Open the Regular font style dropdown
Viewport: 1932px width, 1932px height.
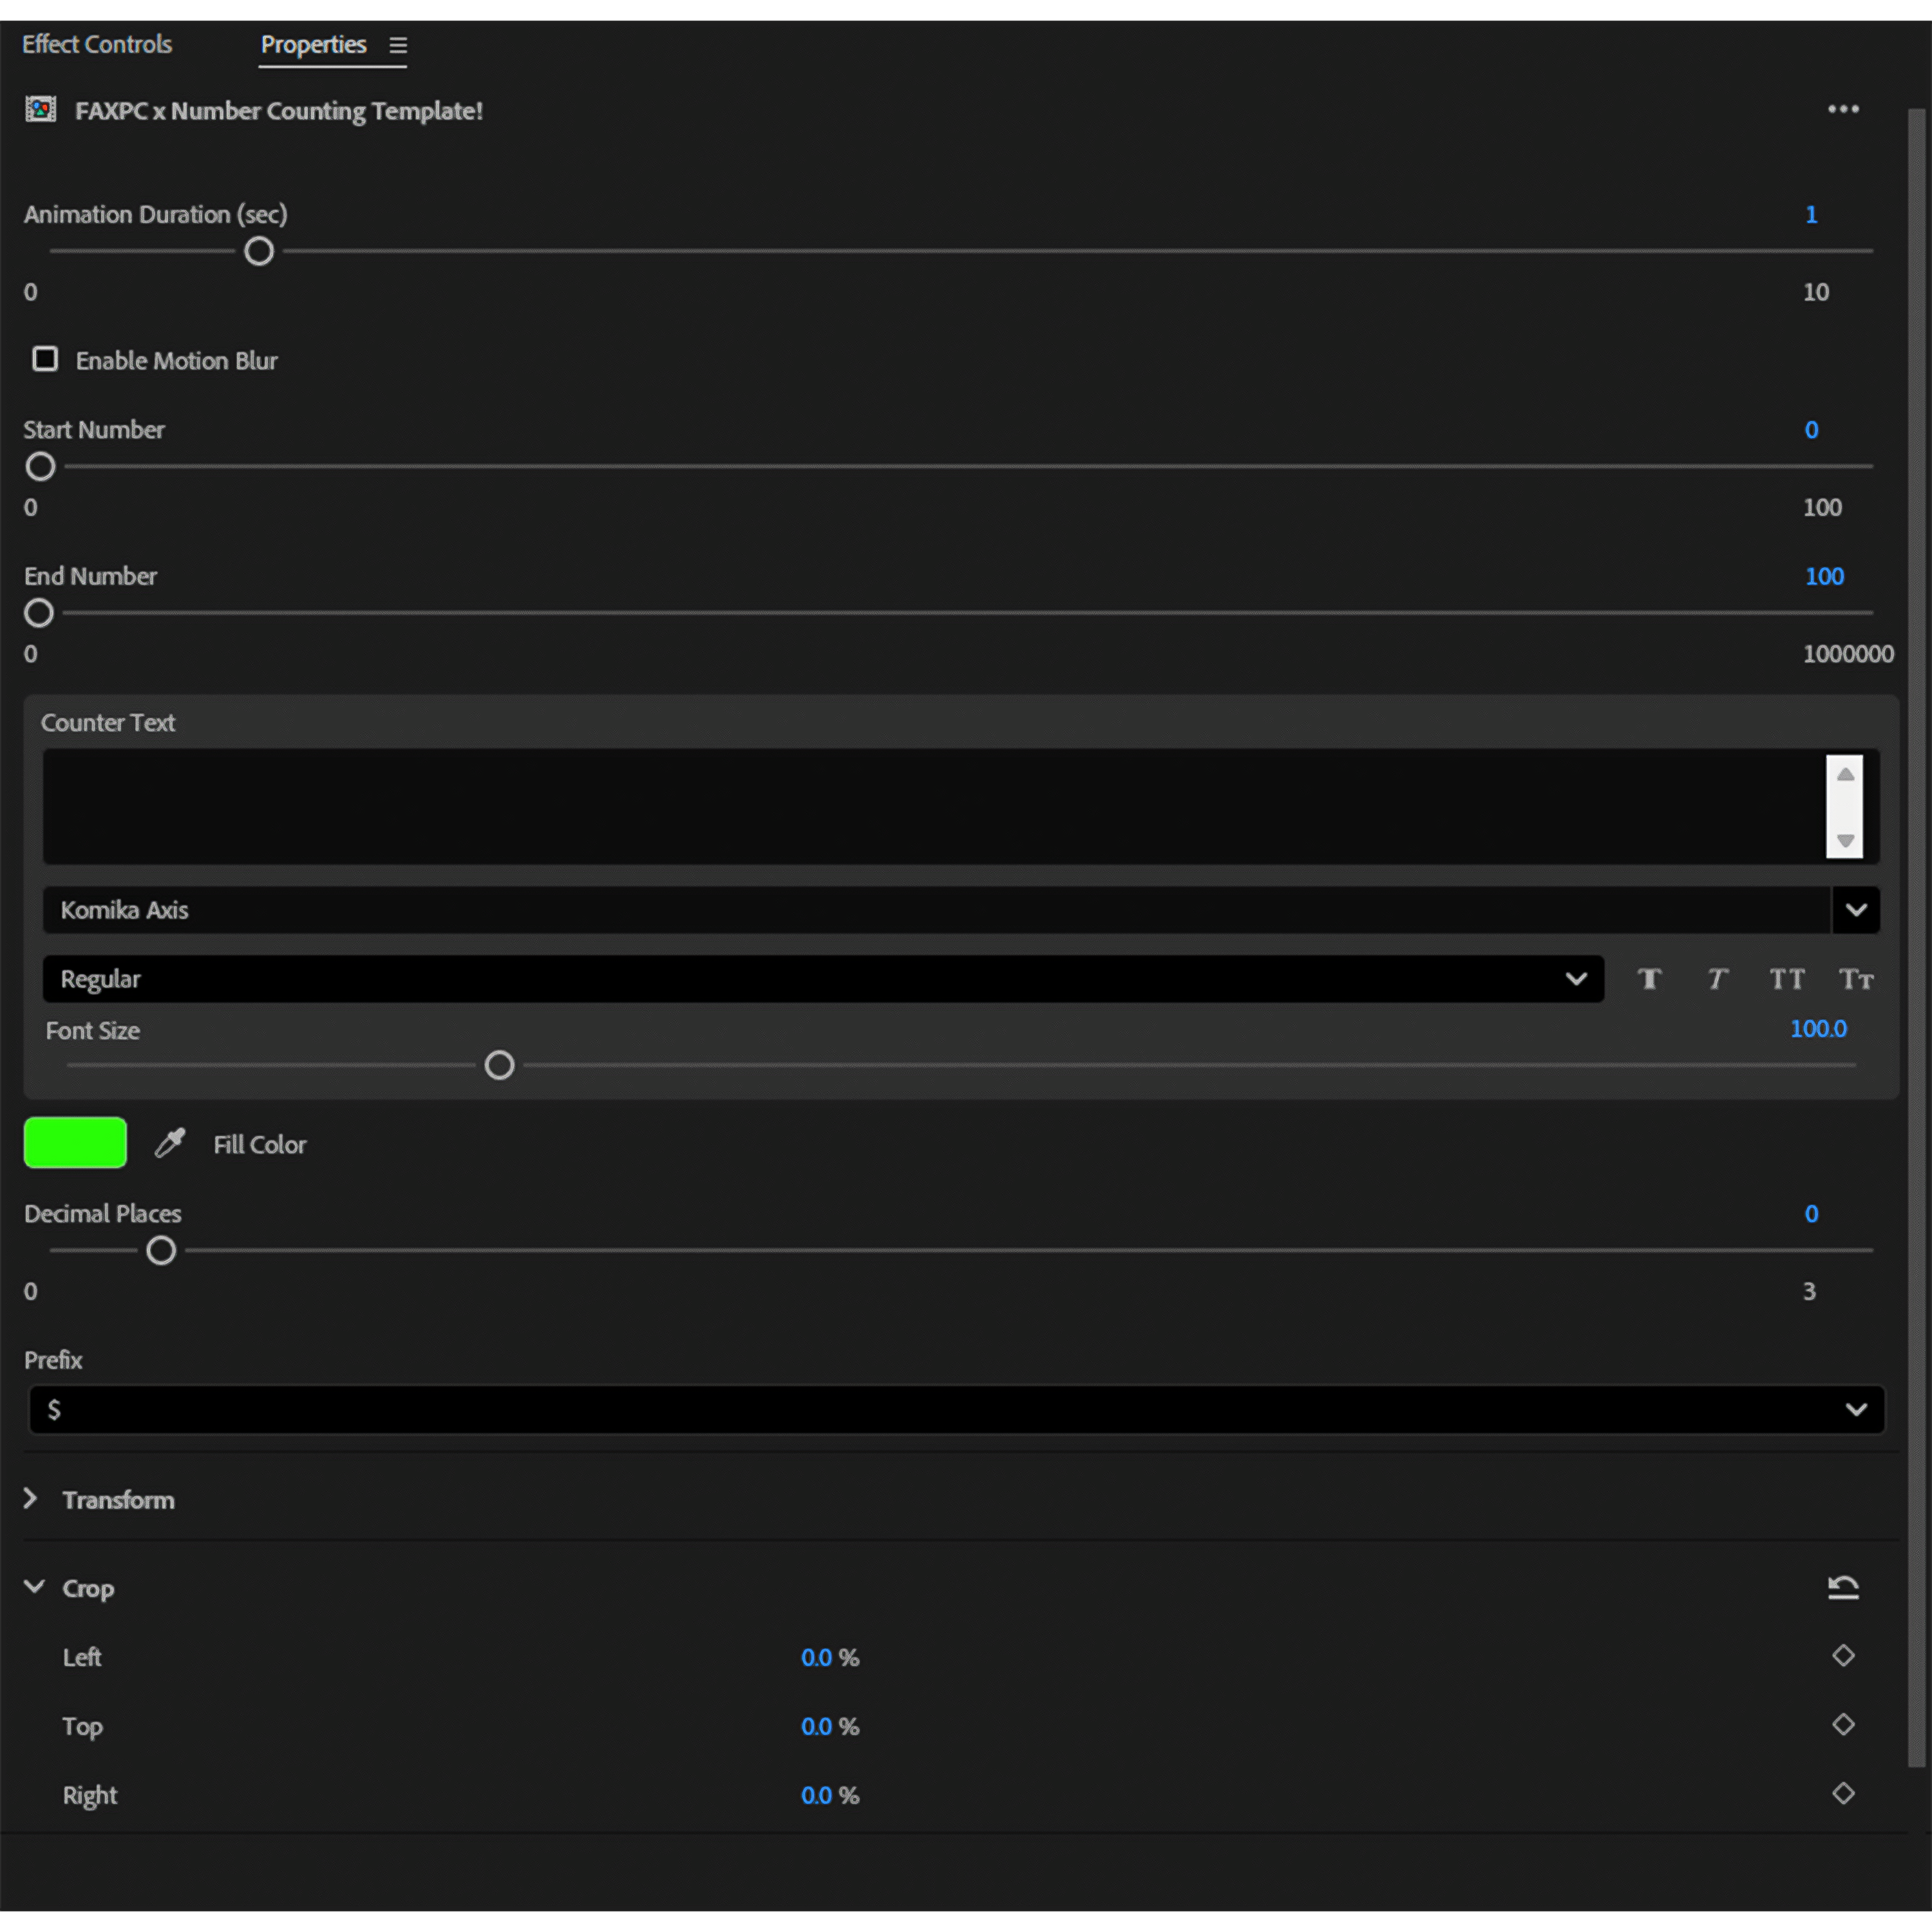pyautogui.click(x=1575, y=979)
